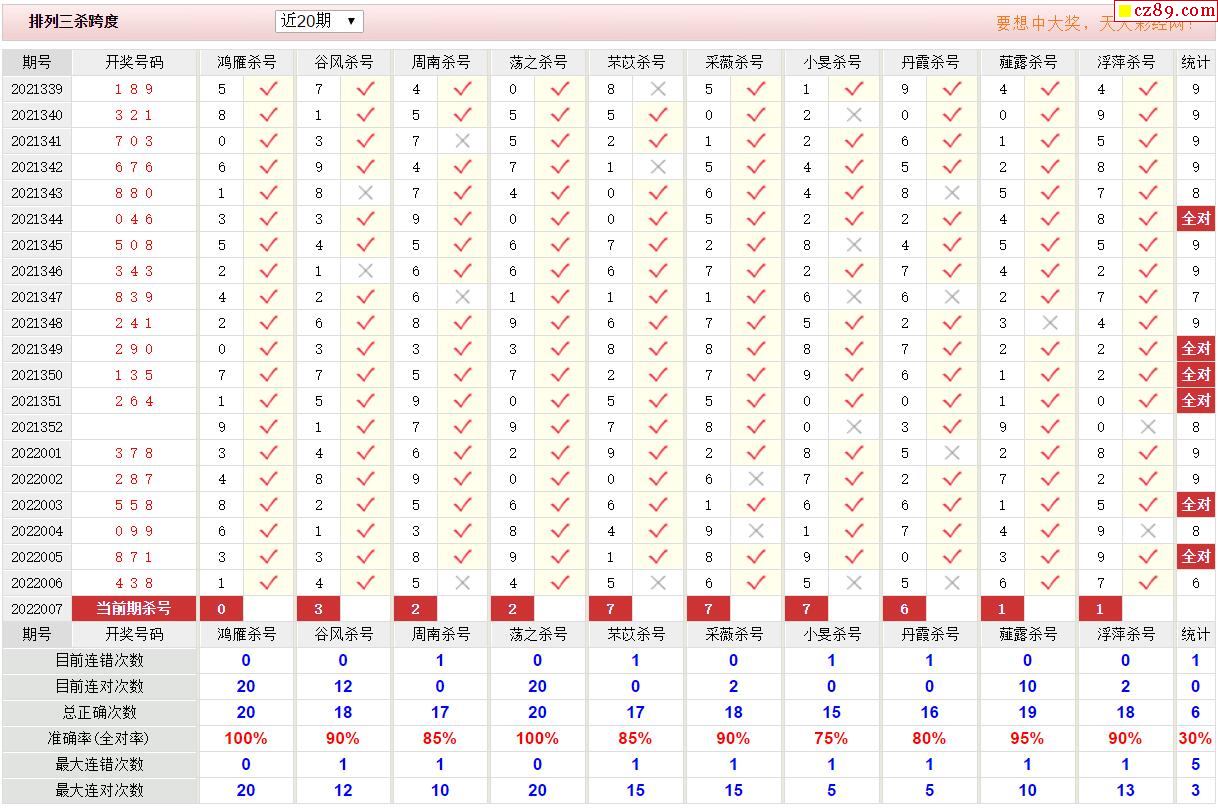Click winning numbers 0 4 6
The width and height of the screenshot is (1218, 808).
pyautogui.click(x=134, y=219)
